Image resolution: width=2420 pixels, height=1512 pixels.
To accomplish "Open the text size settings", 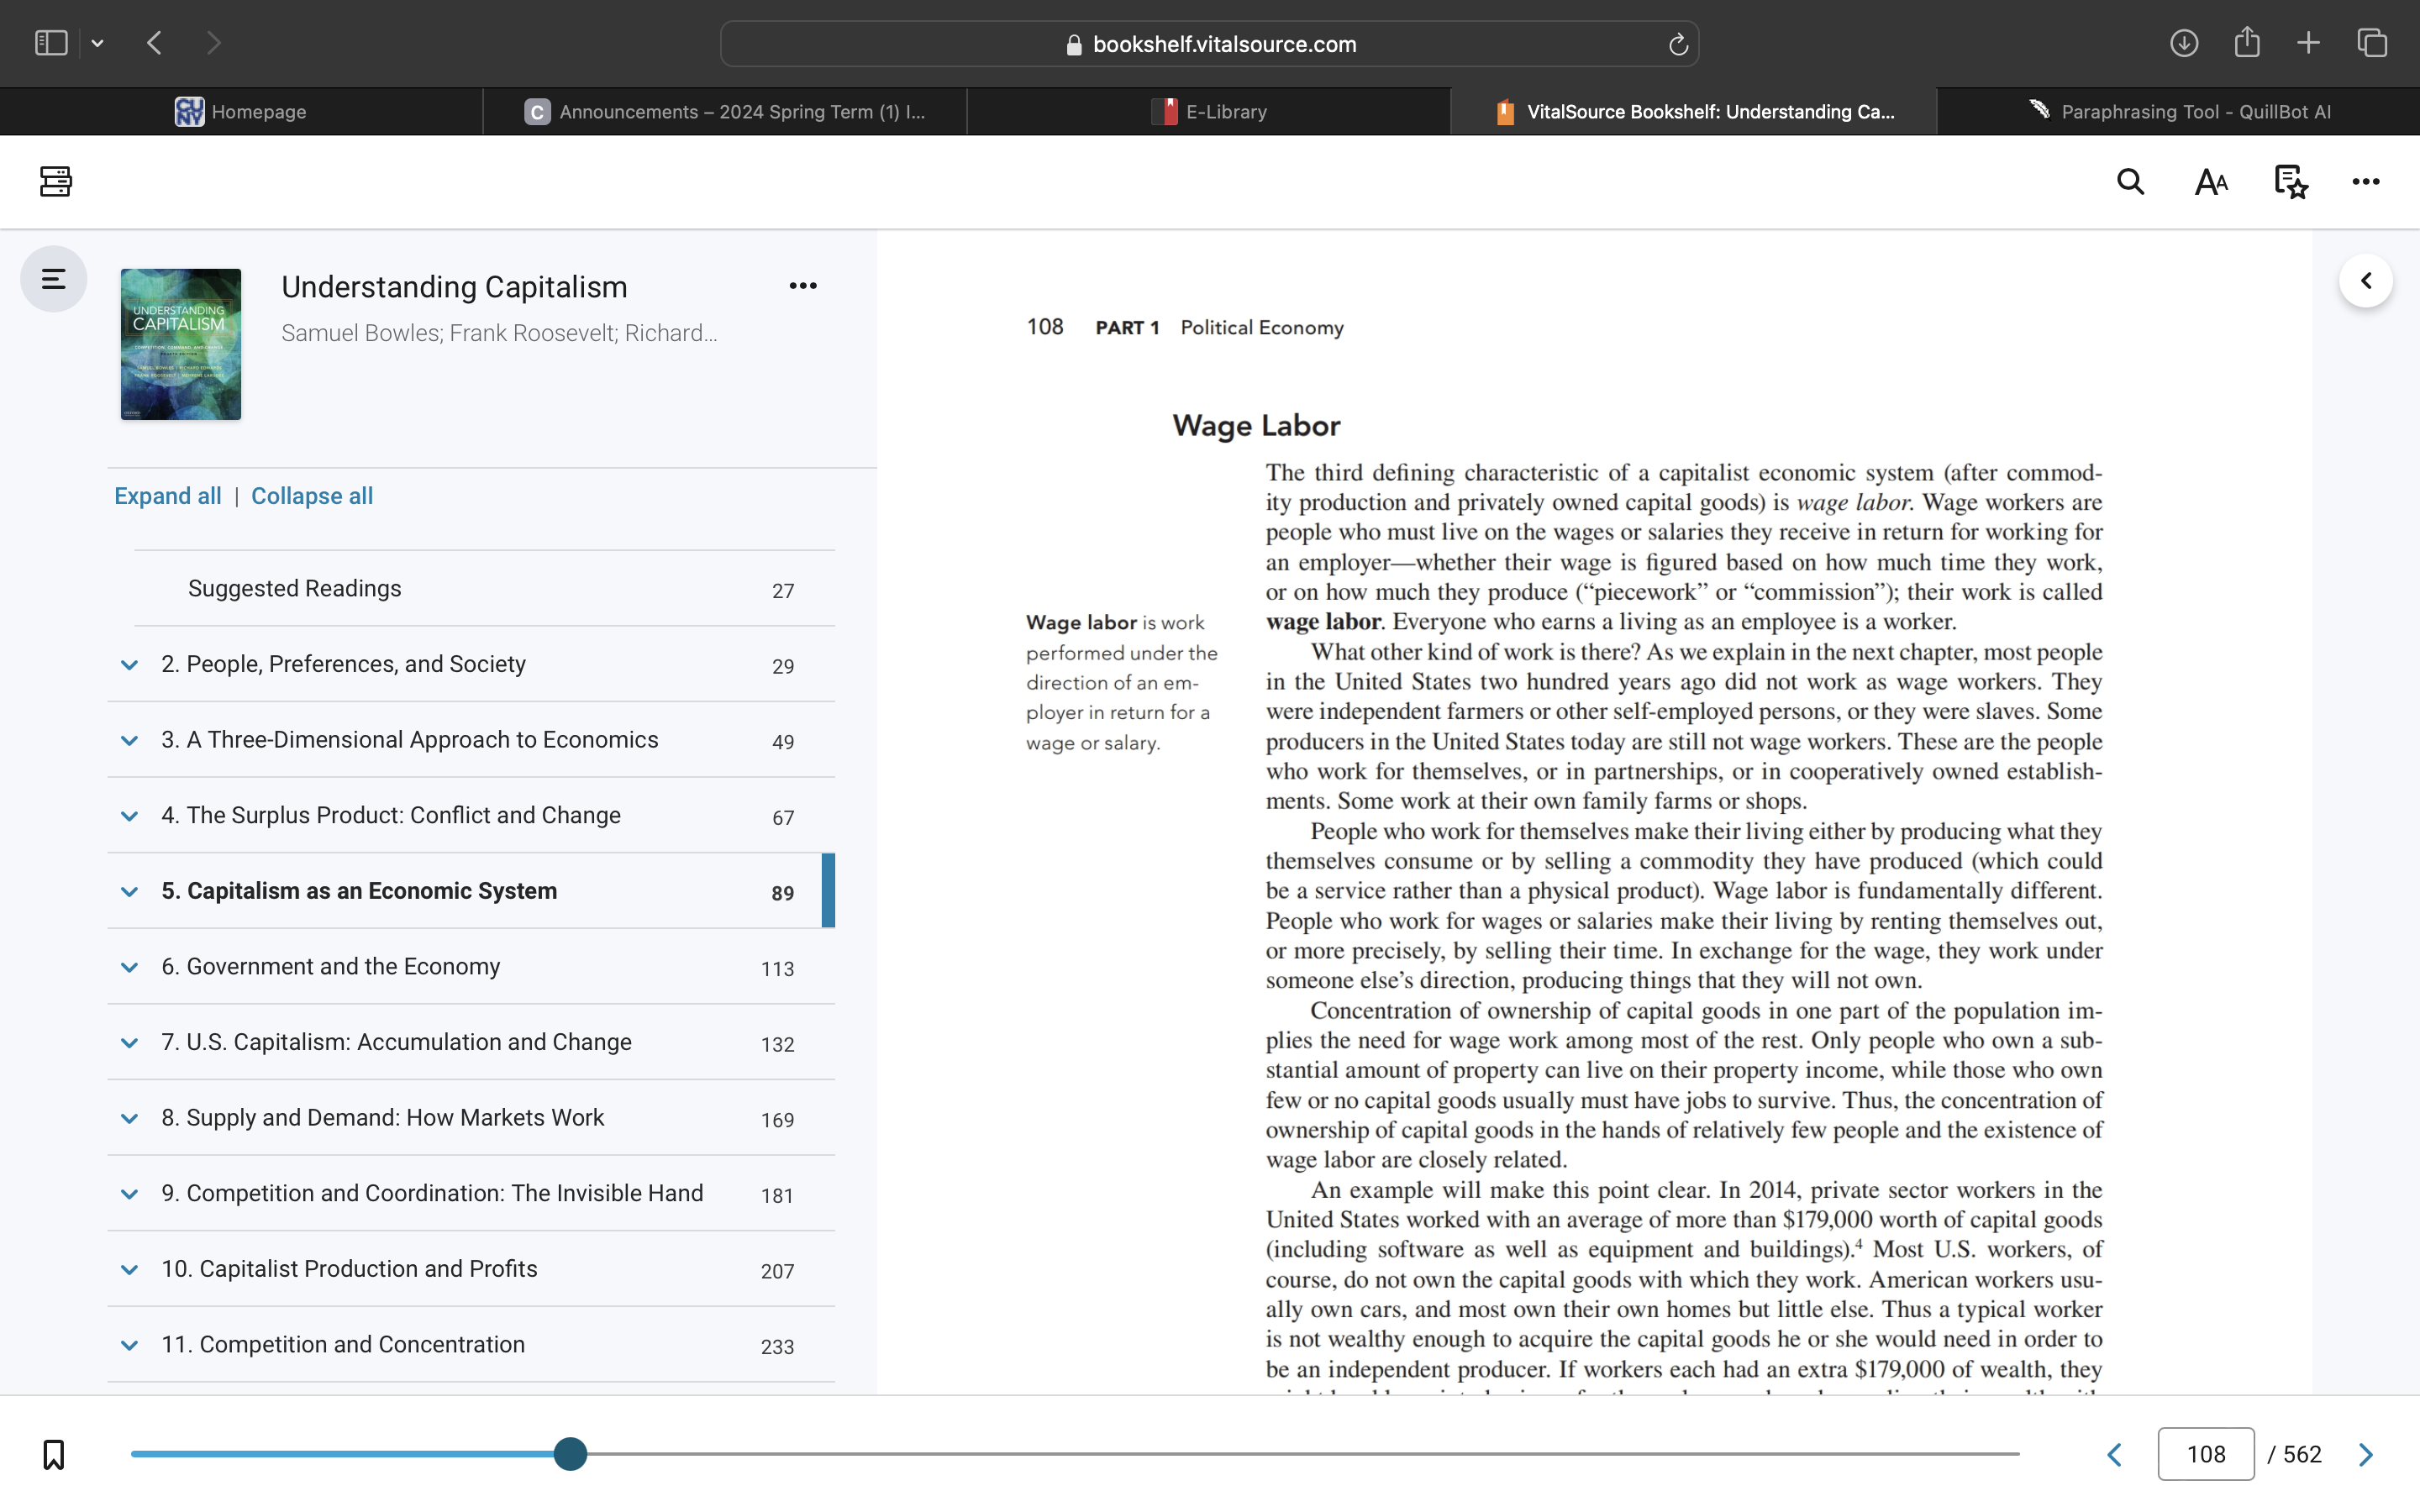I will click(2210, 182).
